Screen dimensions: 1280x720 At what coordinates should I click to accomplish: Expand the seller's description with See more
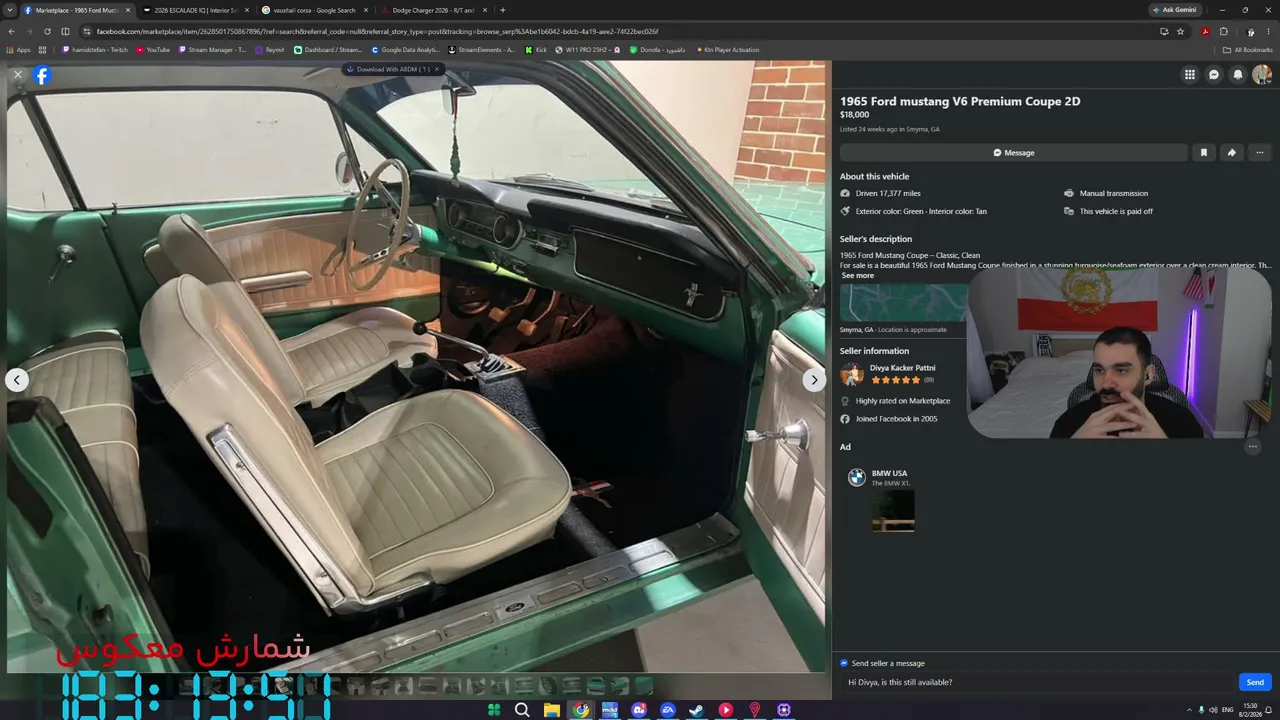click(x=858, y=276)
